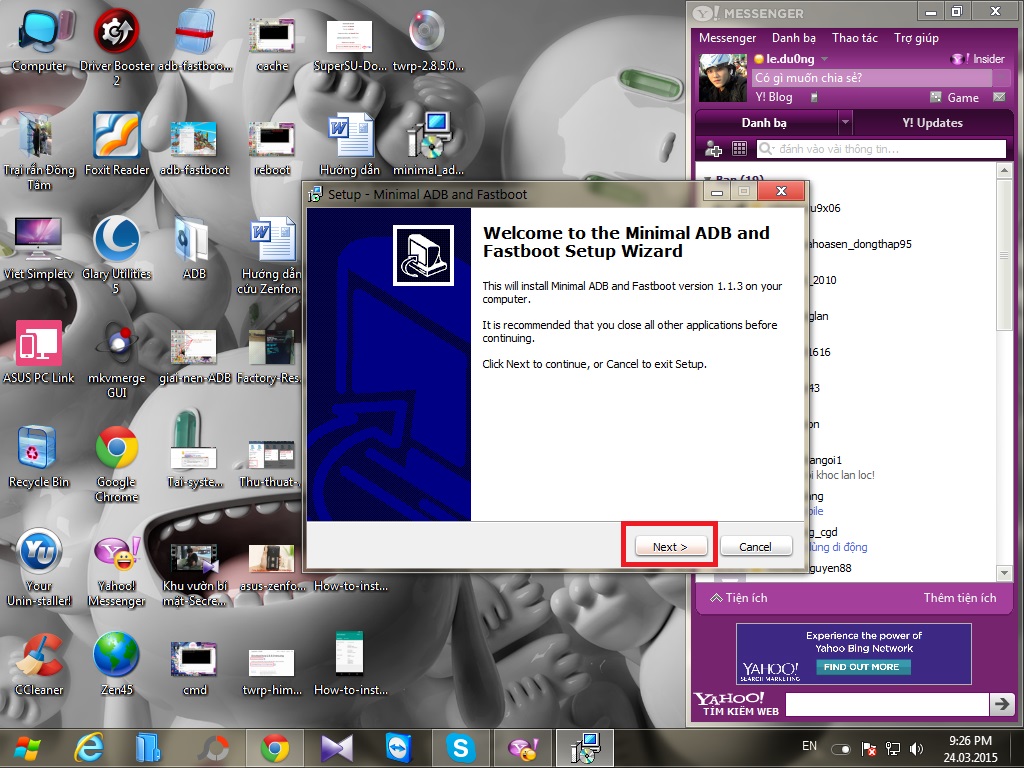Select the twrp-2.8.5.0 disc image icon

pos(428,40)
